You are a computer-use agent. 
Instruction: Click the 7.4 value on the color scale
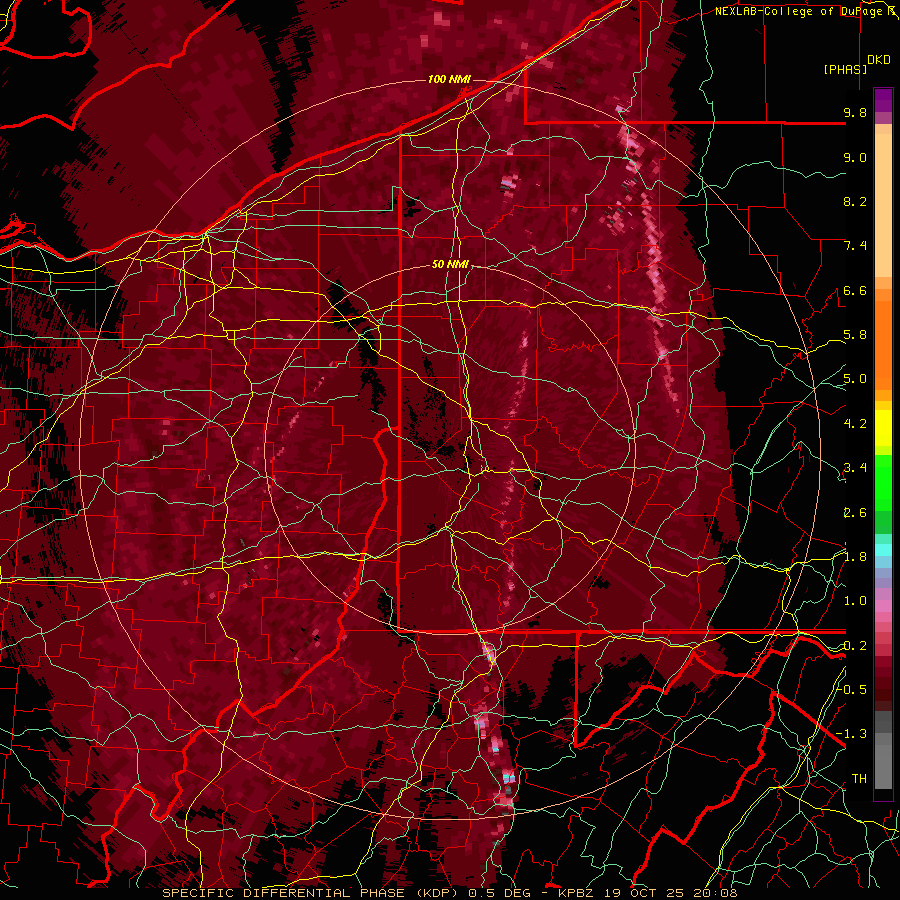[x=855, y=246]
